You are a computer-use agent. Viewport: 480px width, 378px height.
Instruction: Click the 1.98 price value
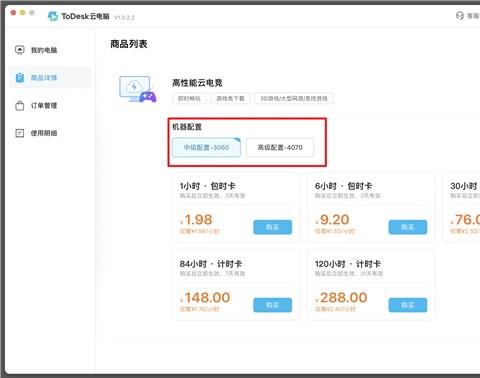tap(198, 220)
